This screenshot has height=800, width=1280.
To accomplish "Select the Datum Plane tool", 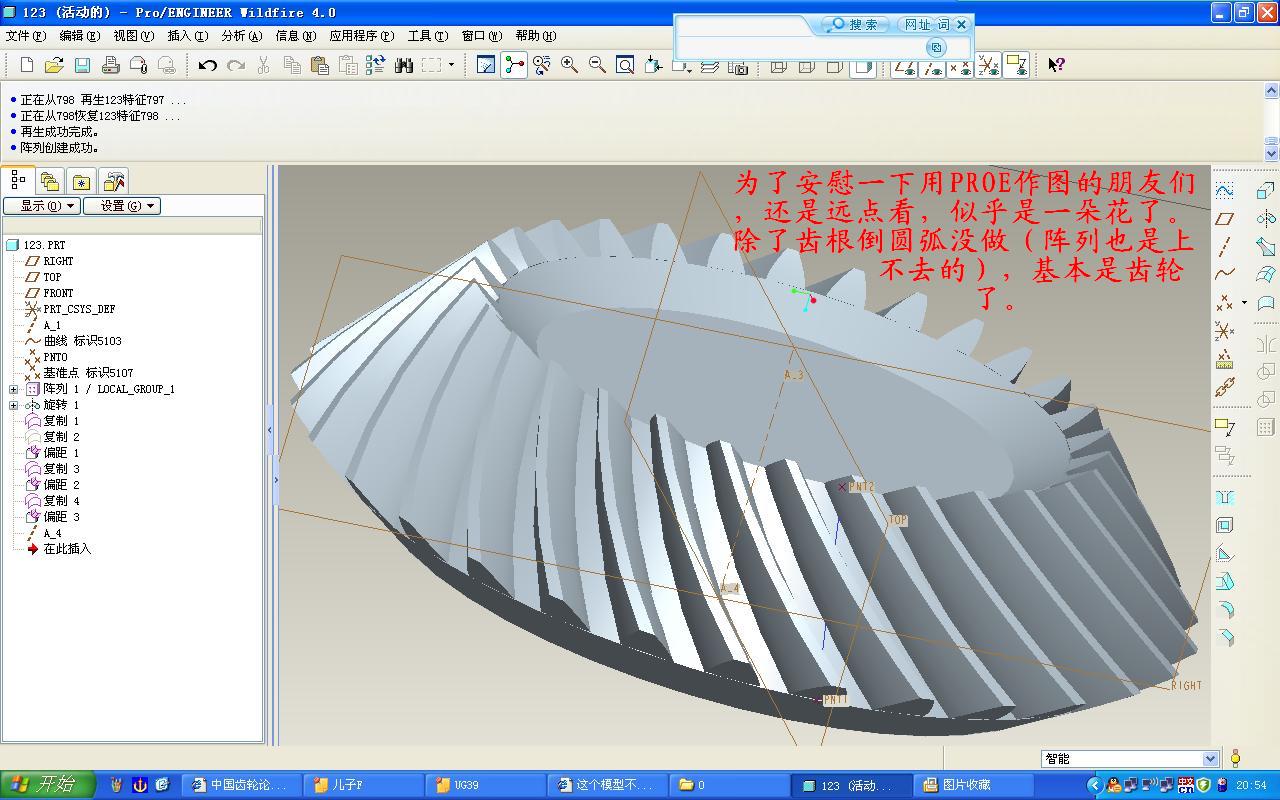I will click(x=1224, y=218).
